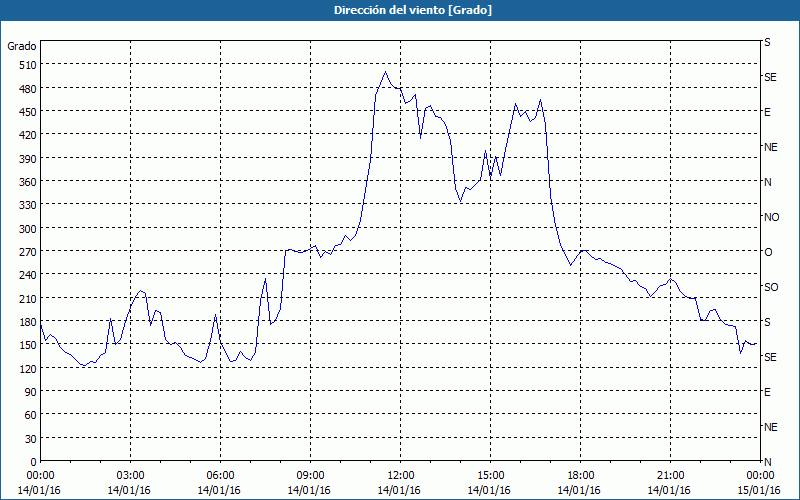Screen dimensions: 800x500
Task: Pick the 12:00 time axis label
Action: (x=401, y=476)
